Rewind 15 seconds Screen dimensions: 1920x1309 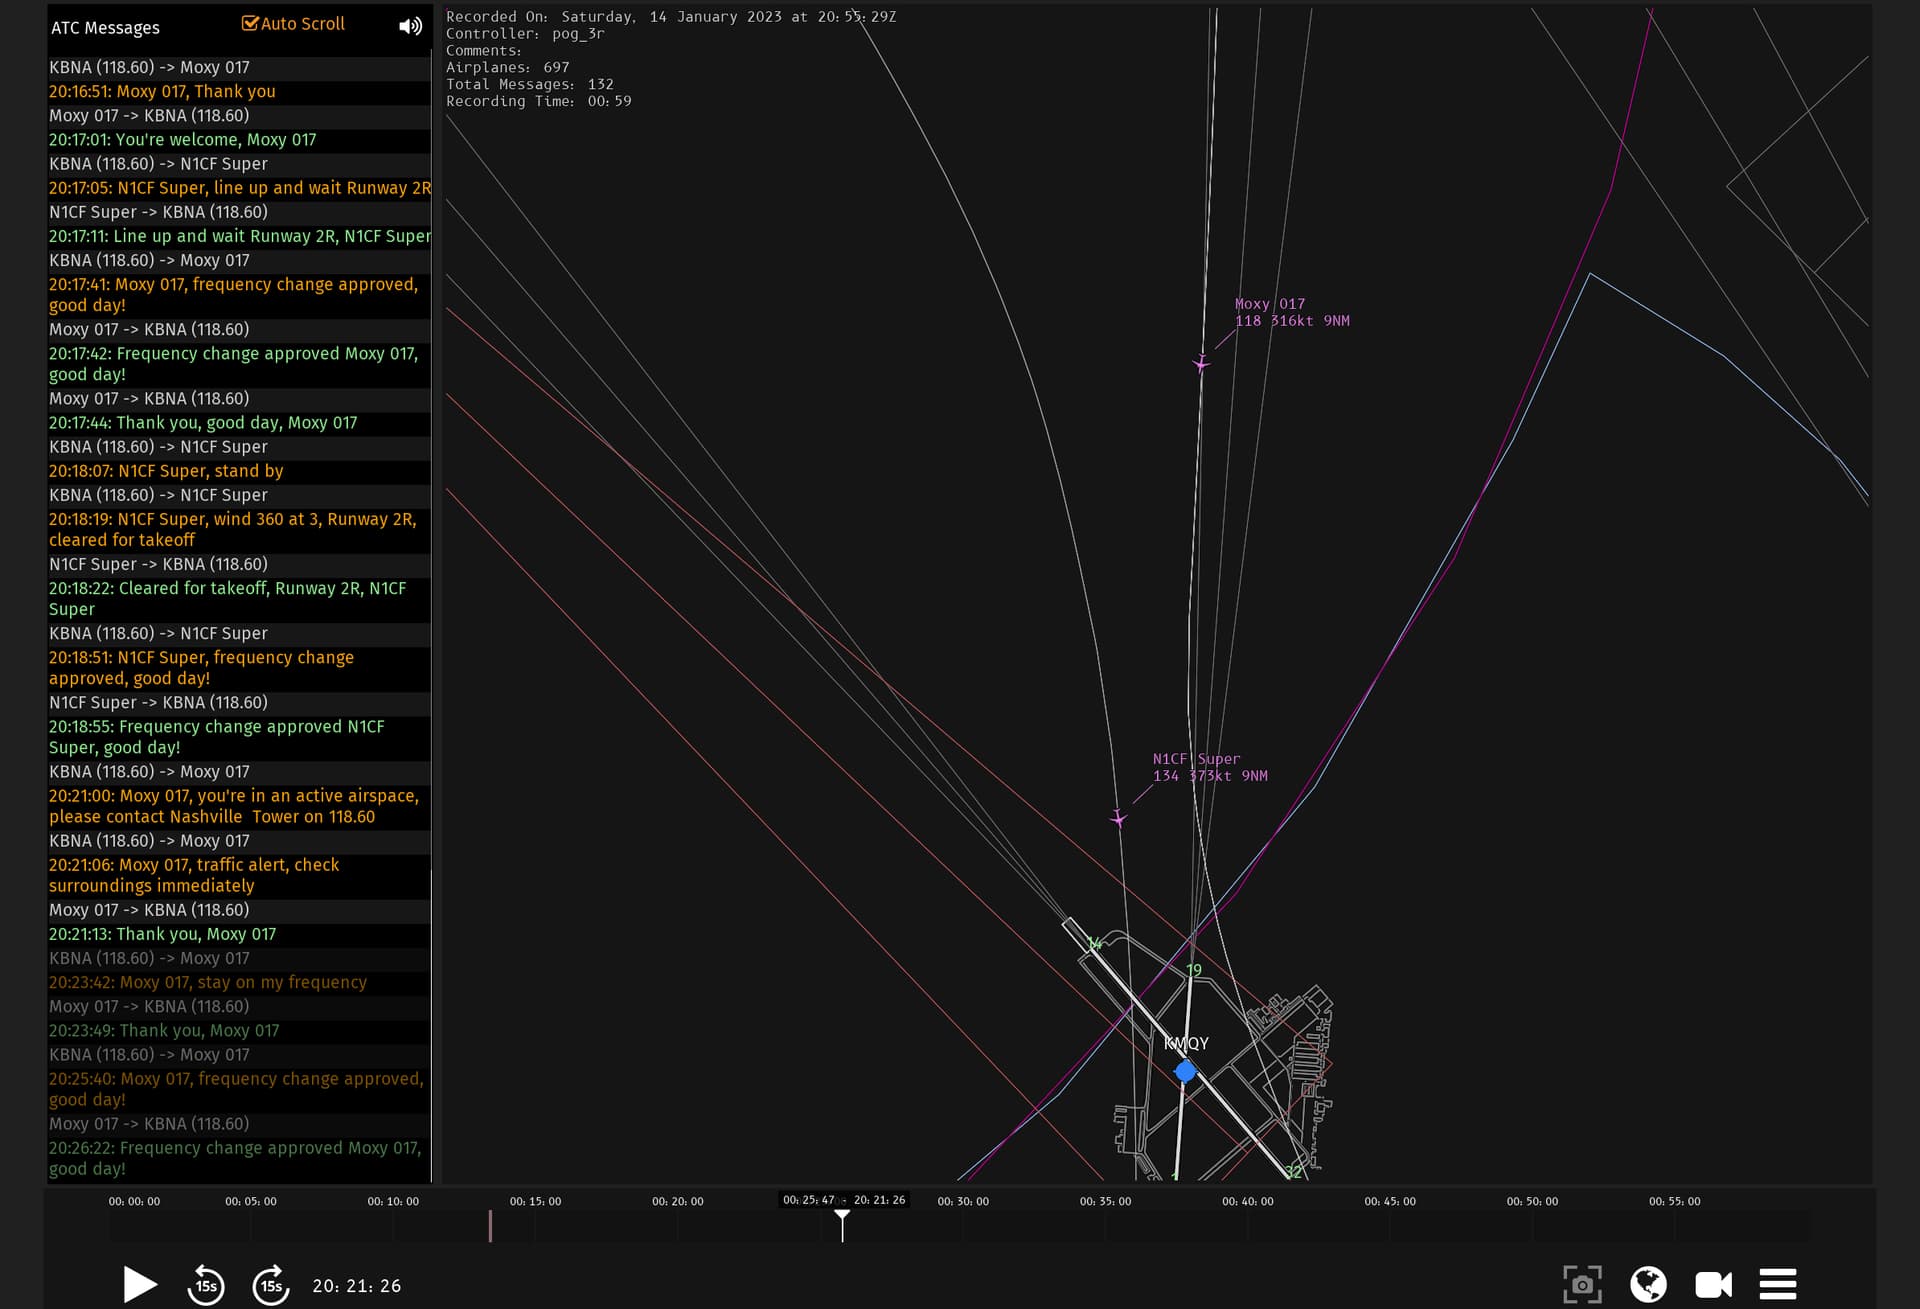point(206,1285)
